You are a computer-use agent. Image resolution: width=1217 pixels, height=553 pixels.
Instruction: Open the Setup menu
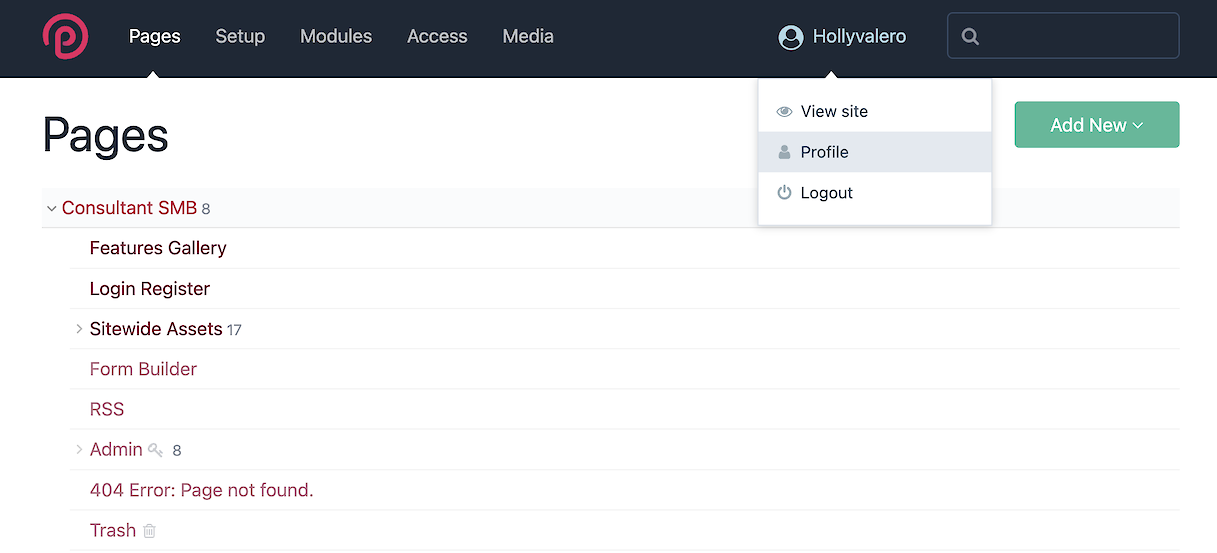coord(240,37)
